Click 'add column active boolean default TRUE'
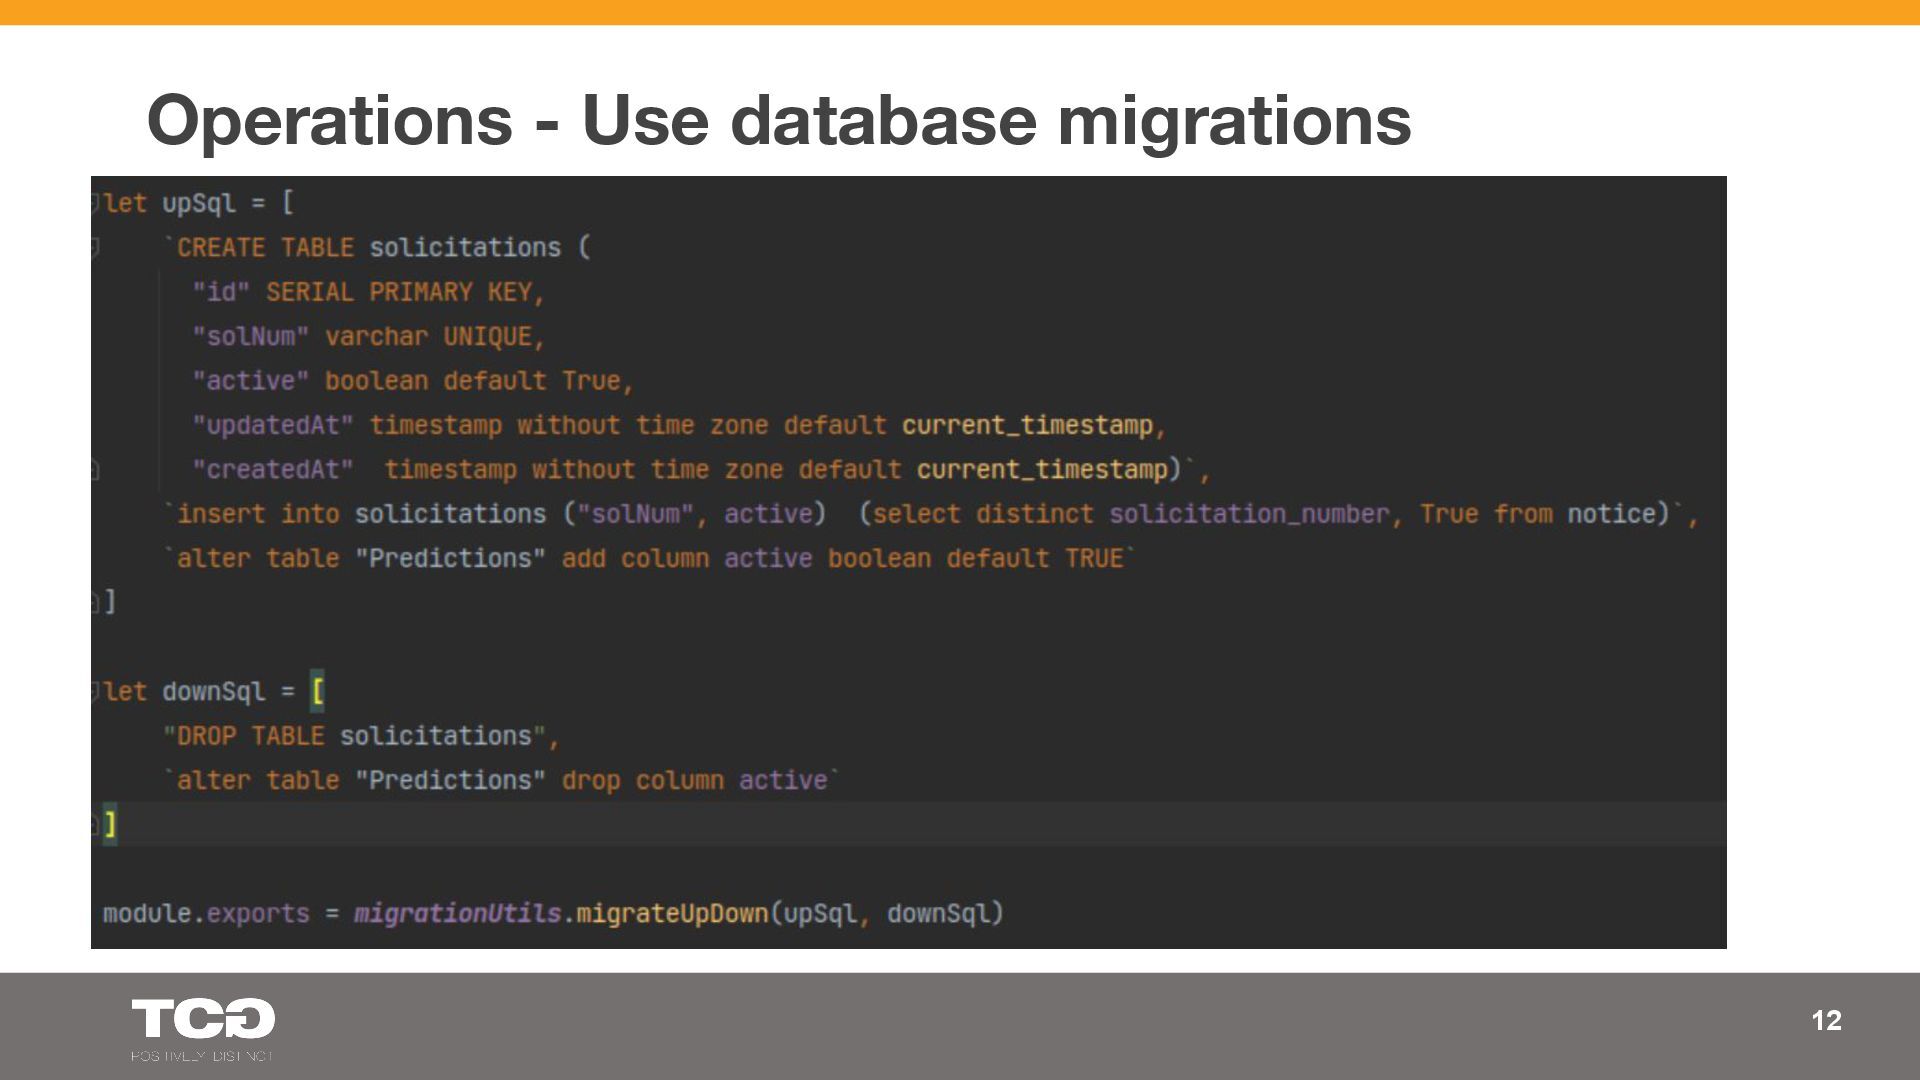The height and width of the screenshot is (1080, 1920). [842, 558]
